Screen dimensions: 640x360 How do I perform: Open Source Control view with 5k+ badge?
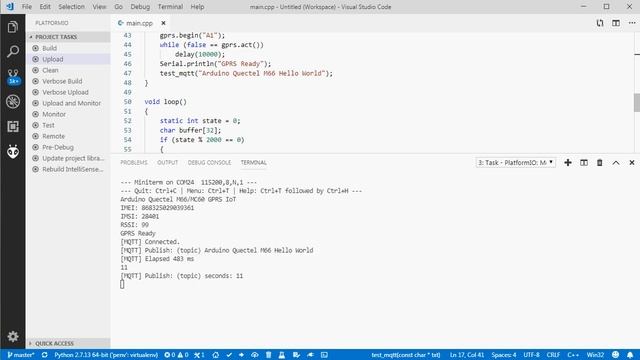pyautogui.click(x=13, y=76)
